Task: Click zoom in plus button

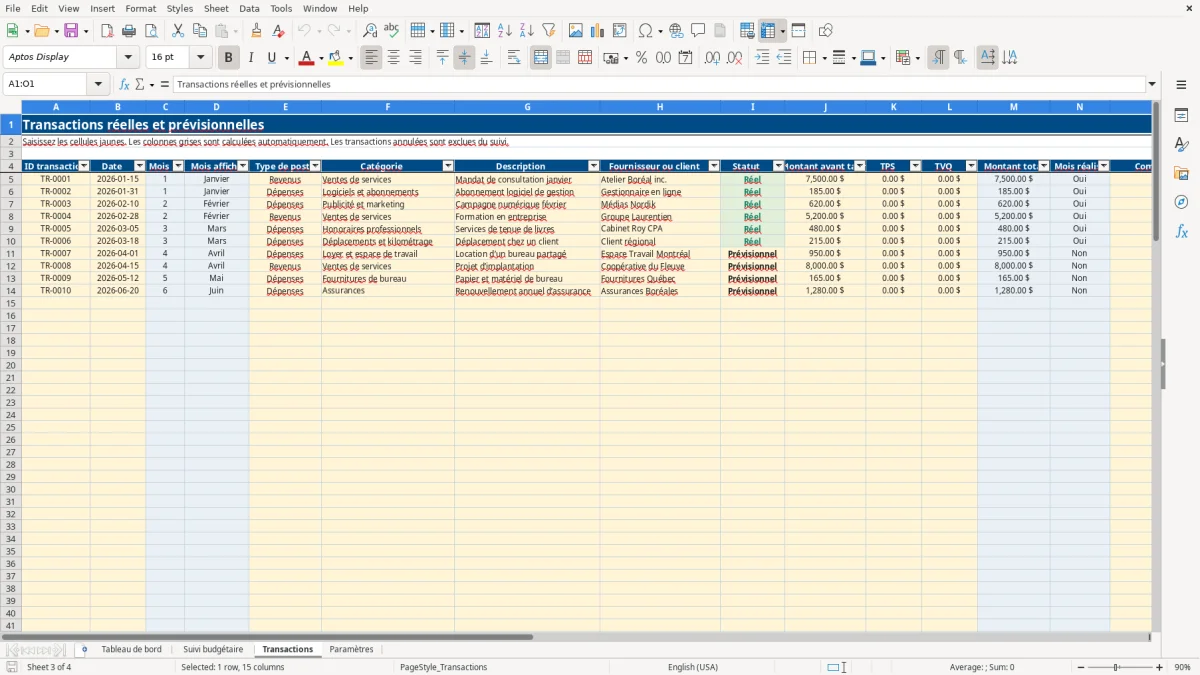Action: click(1159, 667)
